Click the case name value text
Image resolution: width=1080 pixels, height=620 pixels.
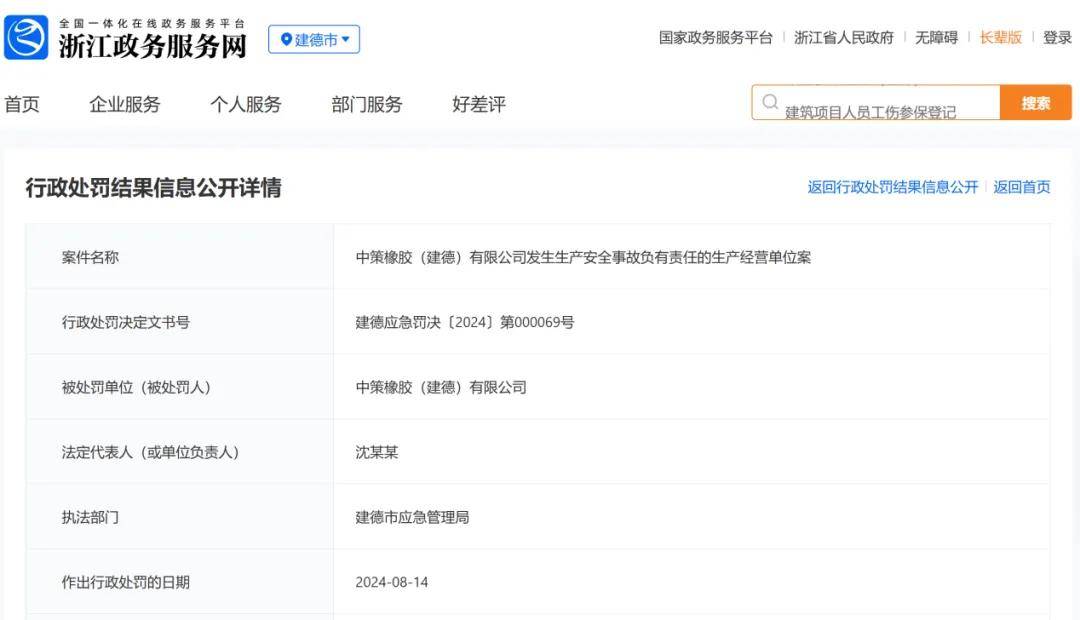(583, 257)
